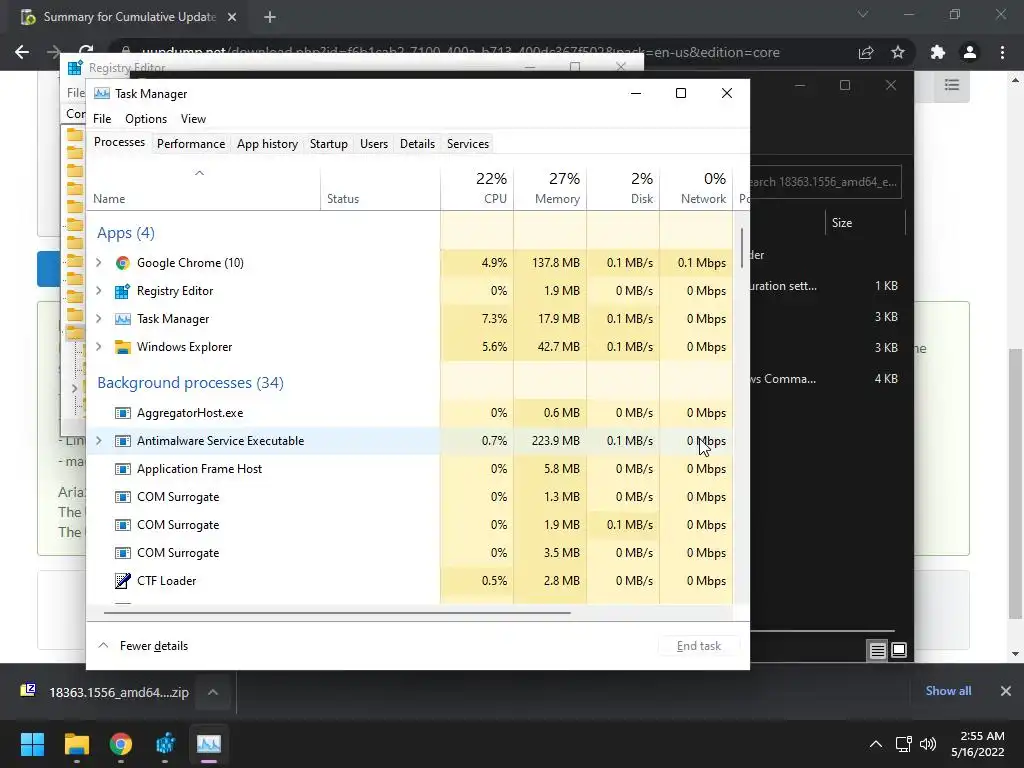Click the Explorer search box
1024x768 pixels.
(825, 182)
